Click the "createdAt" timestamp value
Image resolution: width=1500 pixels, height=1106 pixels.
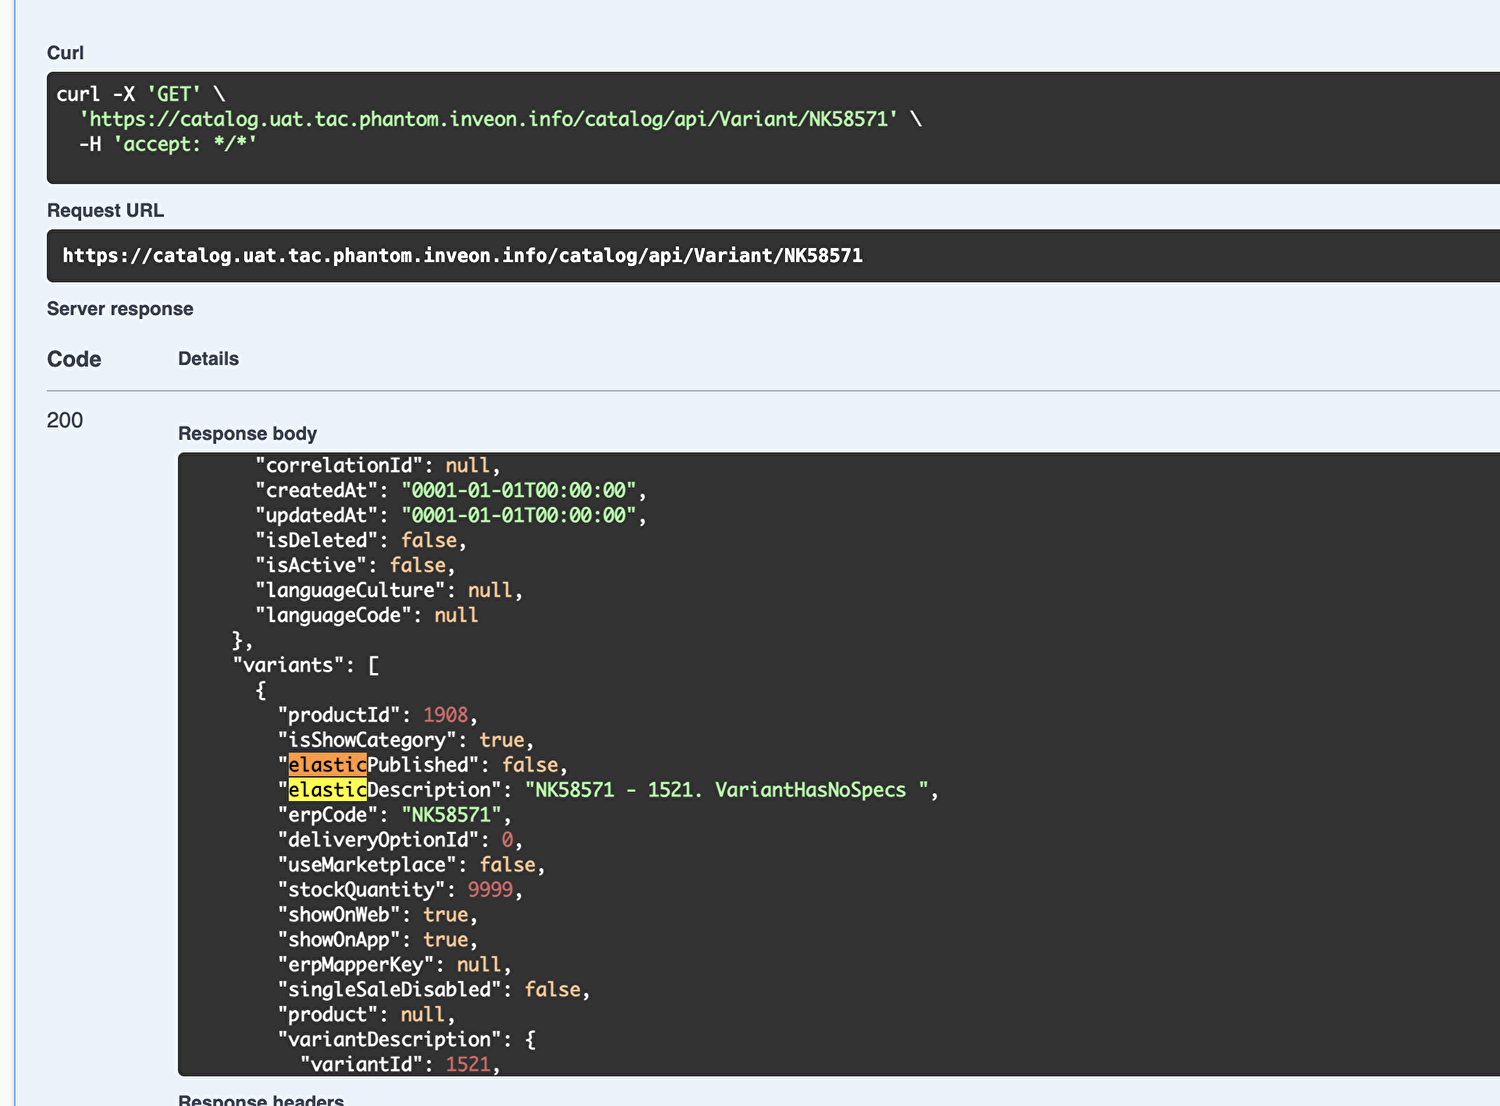(x=519, y=490)
